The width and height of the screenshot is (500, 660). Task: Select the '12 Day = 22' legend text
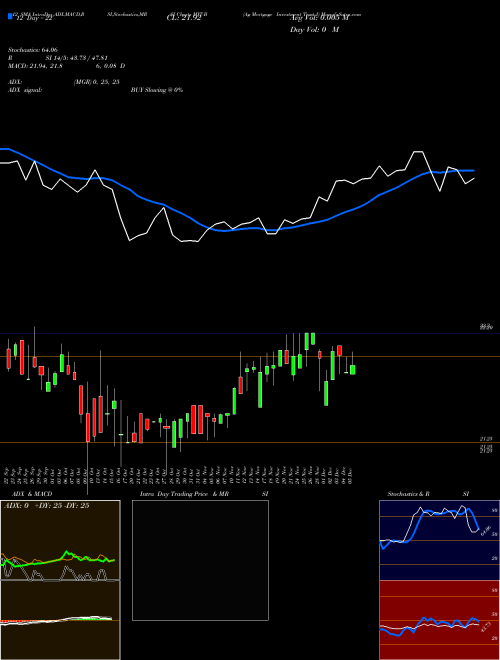click(34, 18)
